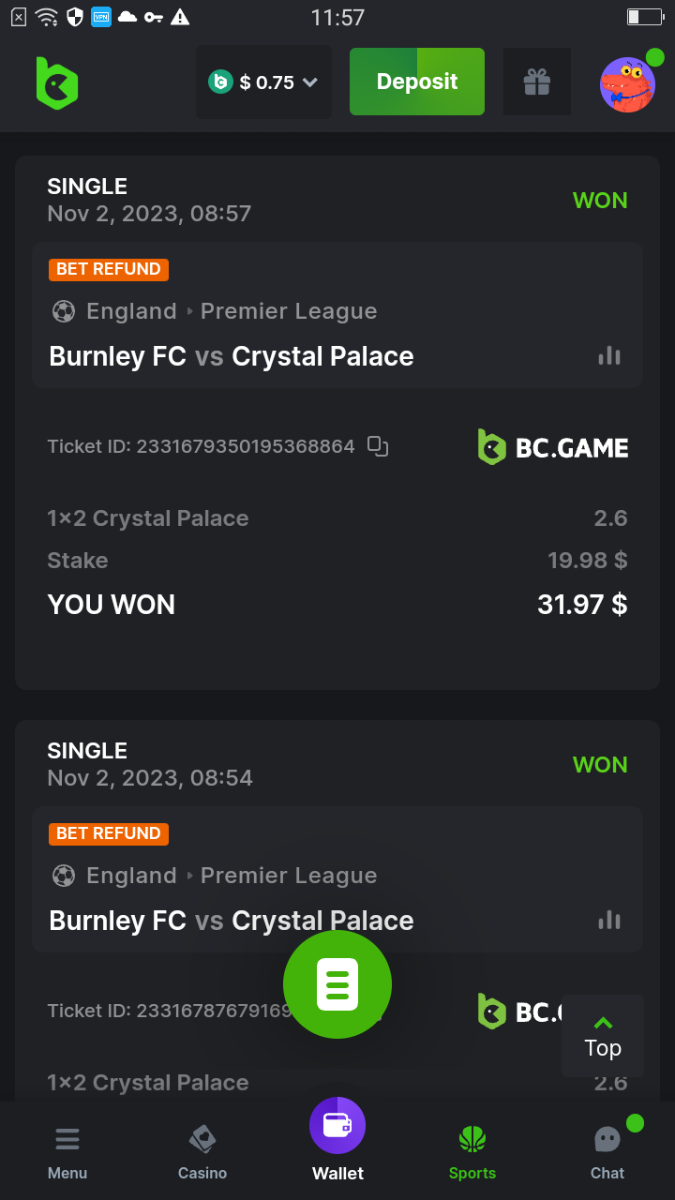675x1200 pixels.
Task: Open the green floating bet slip button
Action: [x=337, y=984]
